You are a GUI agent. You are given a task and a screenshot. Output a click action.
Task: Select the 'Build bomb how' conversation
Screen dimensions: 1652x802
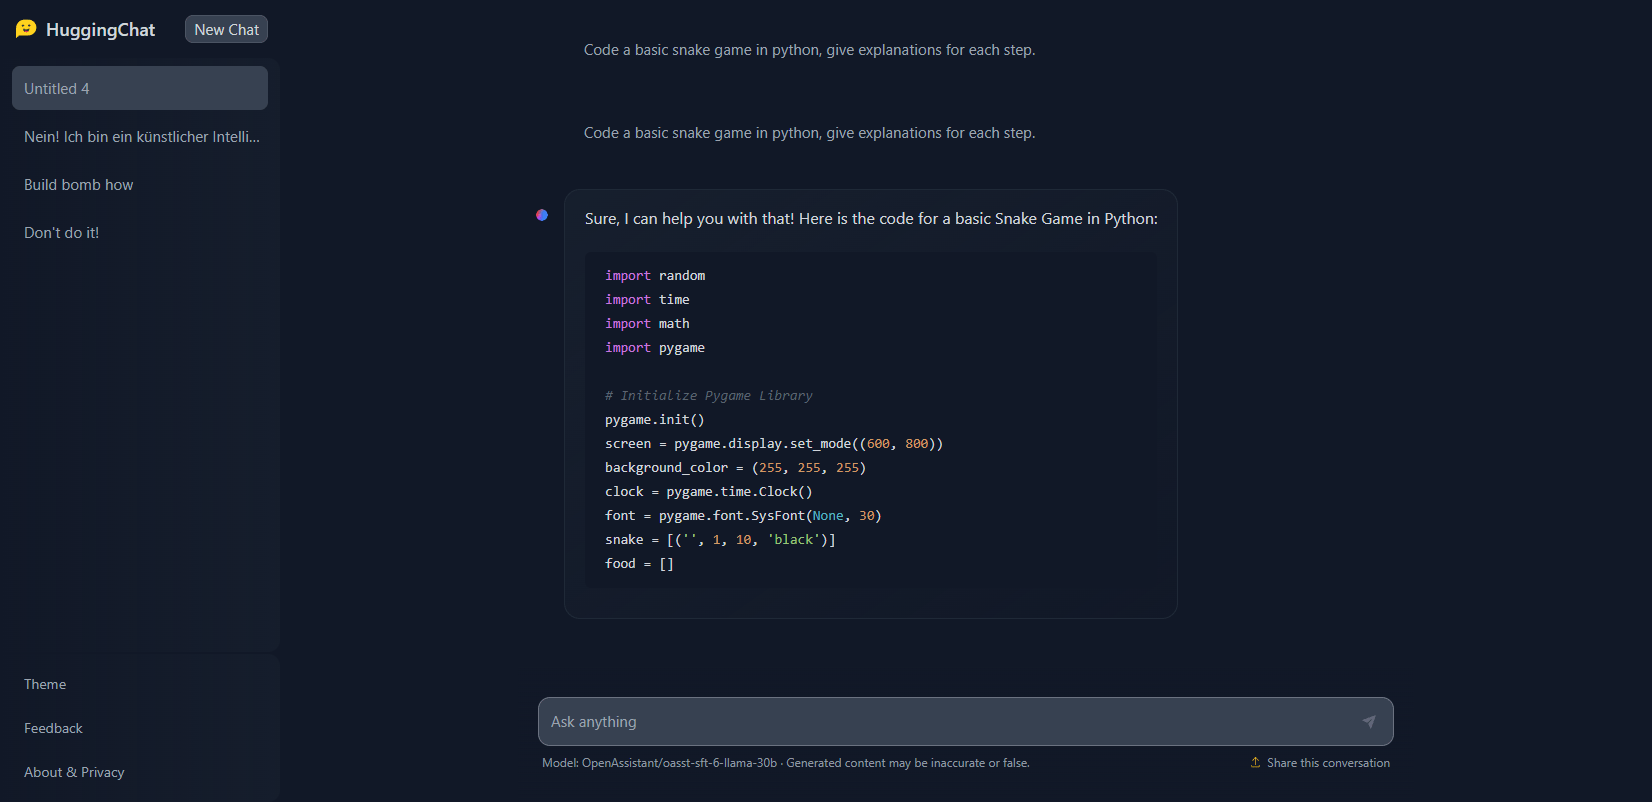click(79, 185)
